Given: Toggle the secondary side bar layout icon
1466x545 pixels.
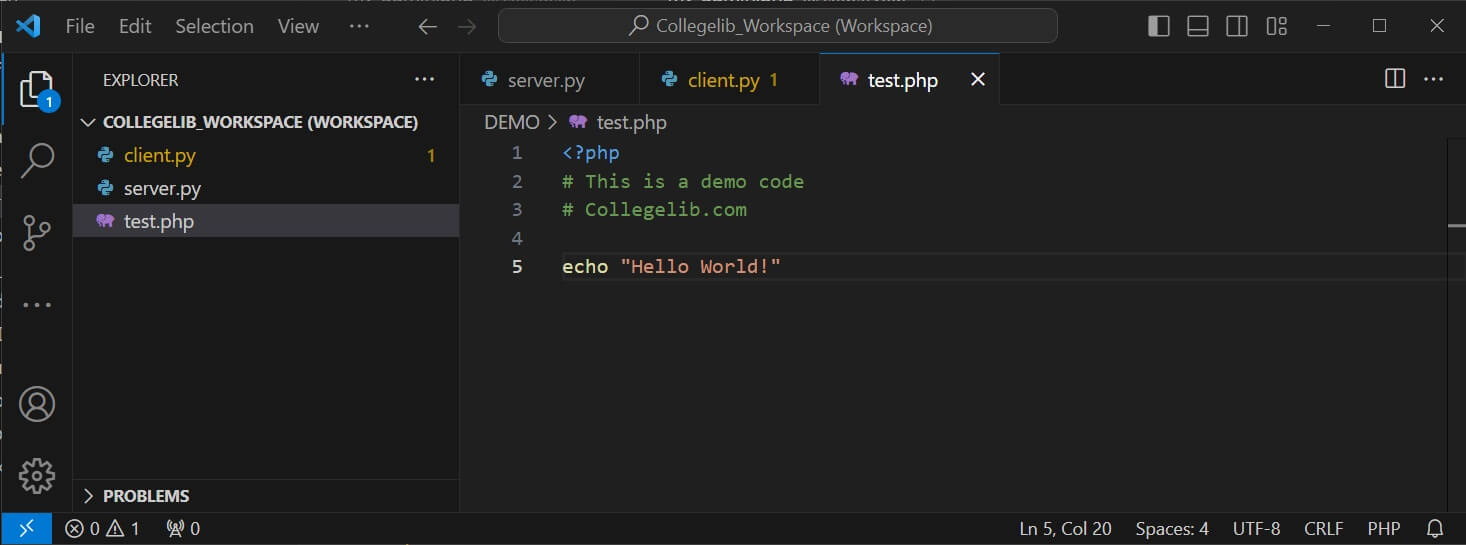Looking at the screenshot, I should (1237, 26).
